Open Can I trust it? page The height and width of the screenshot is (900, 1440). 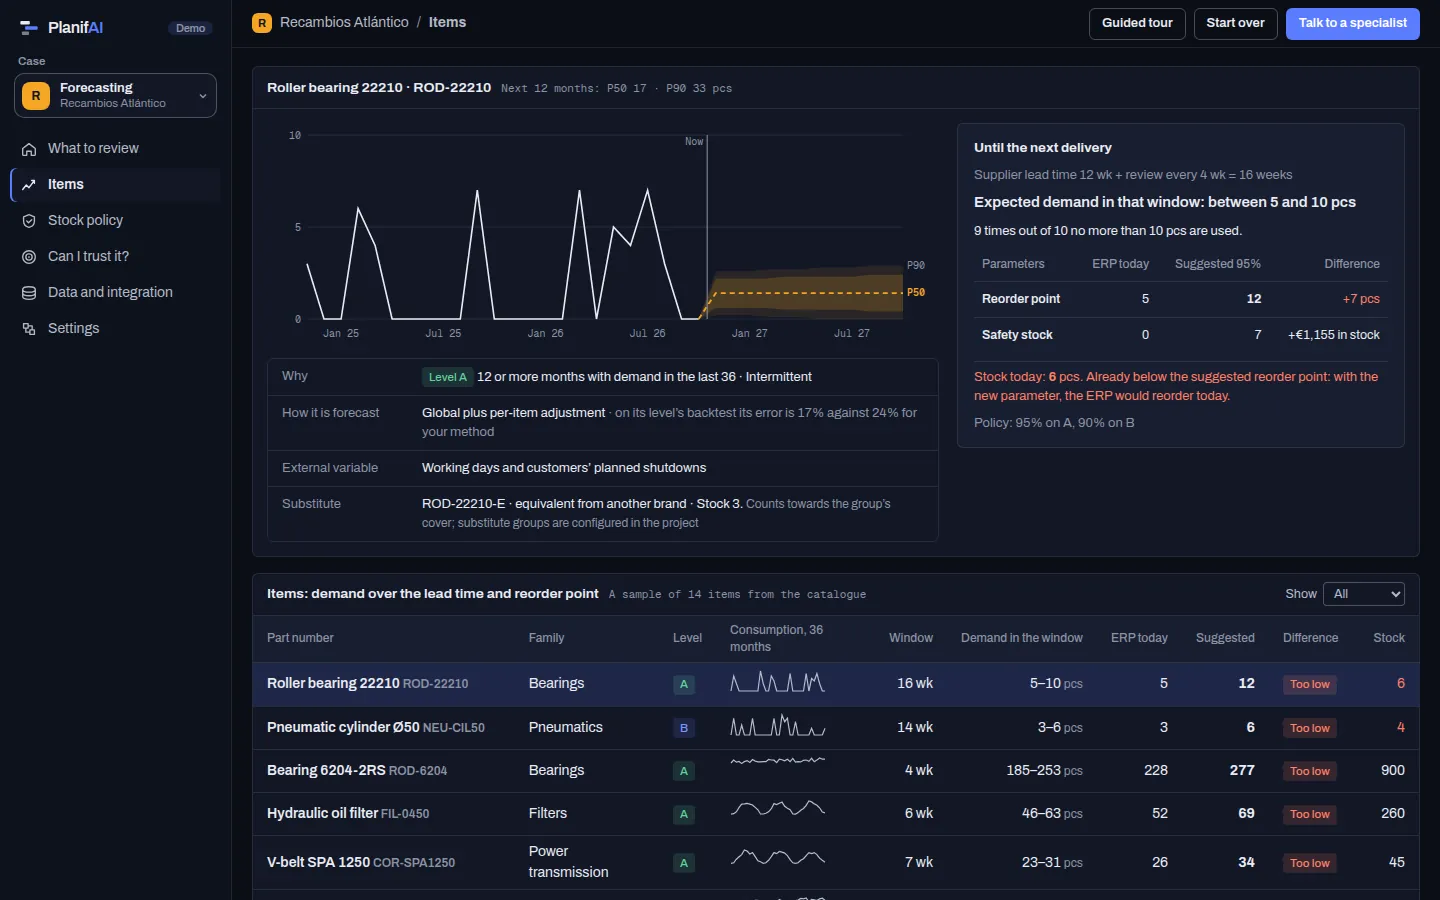pos(115,257)
